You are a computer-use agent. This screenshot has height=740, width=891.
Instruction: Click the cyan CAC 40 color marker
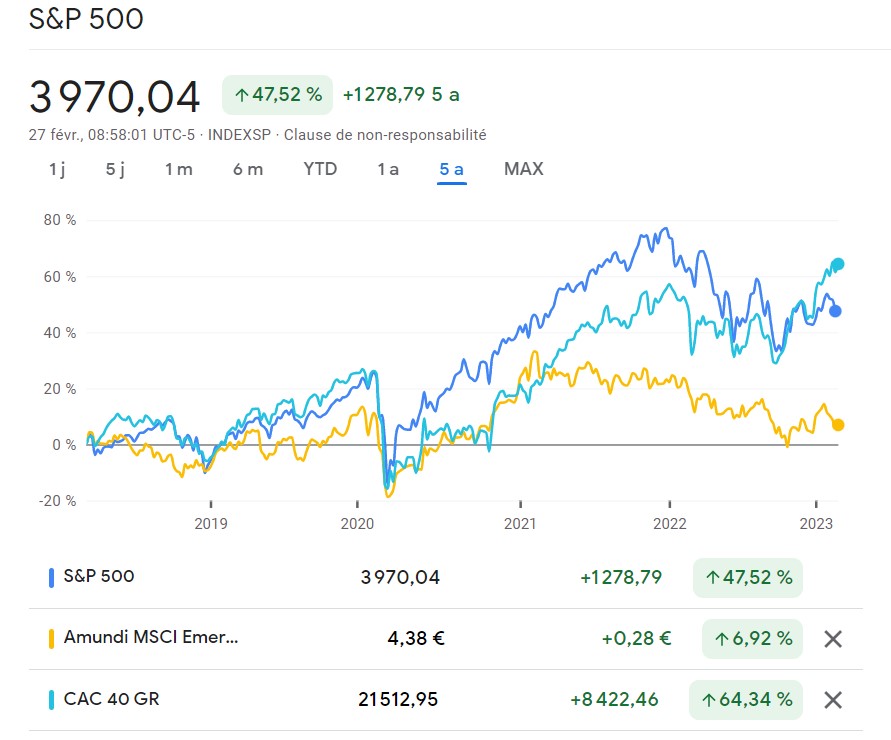pos(51,700)
